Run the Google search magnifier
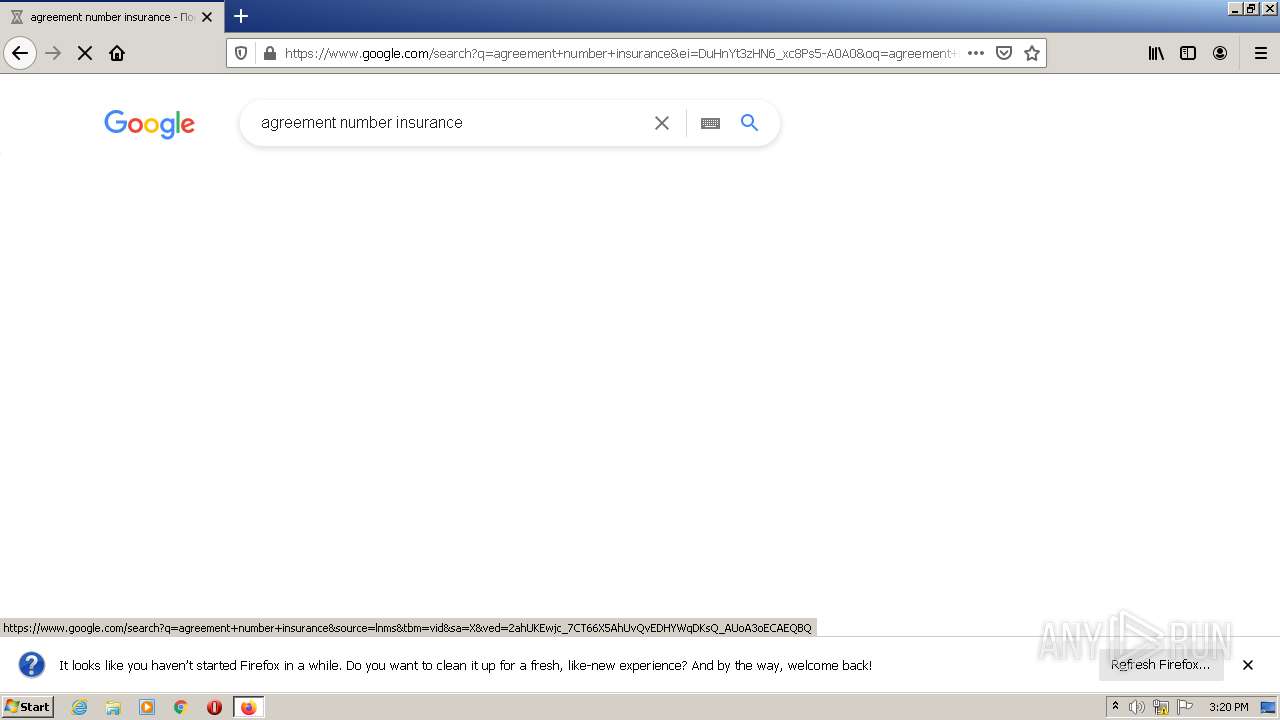Viewport: 1280px width, 720px height. (x=749, y=123)
